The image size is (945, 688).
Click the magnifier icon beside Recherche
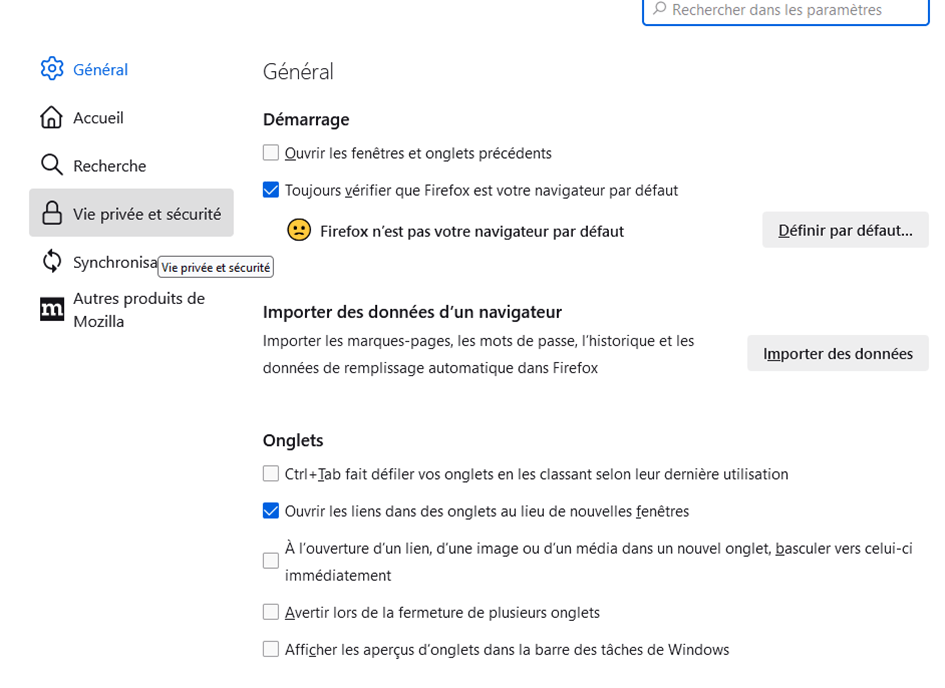[x=52, y=165]
